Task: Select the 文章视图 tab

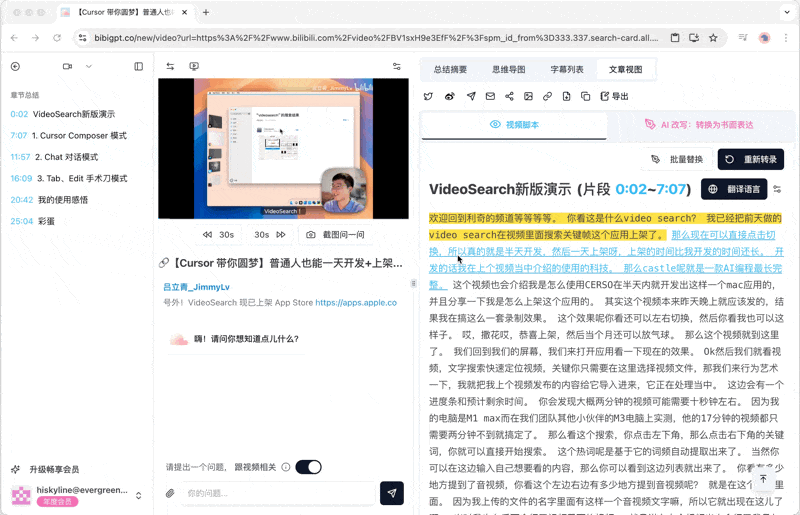Action: (626, 69)
